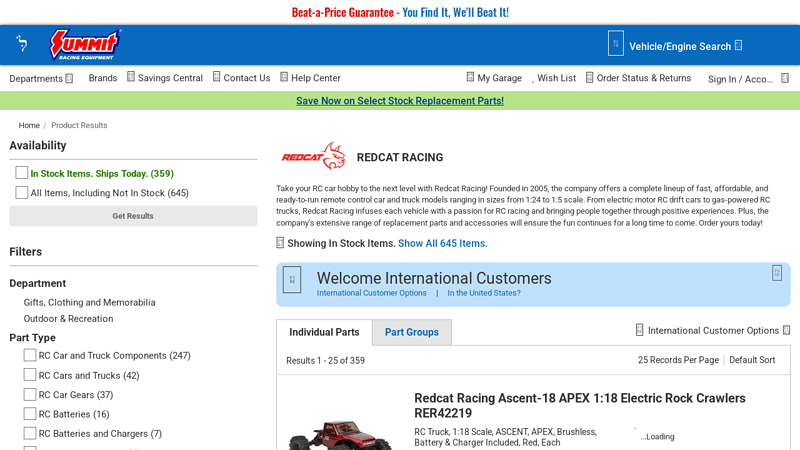
Task: Open Savings Central
Action: coord(170,78)
